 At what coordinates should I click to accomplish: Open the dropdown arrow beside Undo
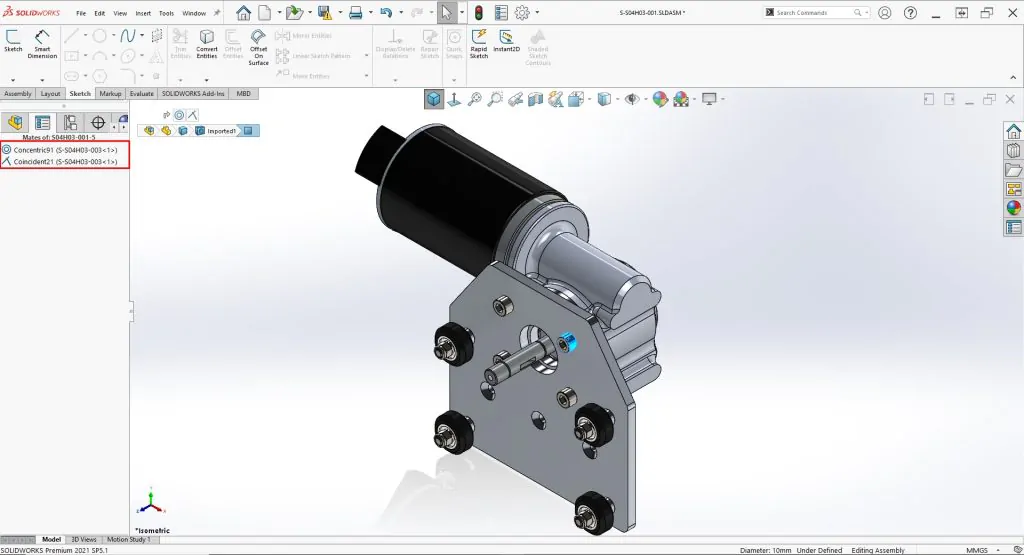coord(401,12)
